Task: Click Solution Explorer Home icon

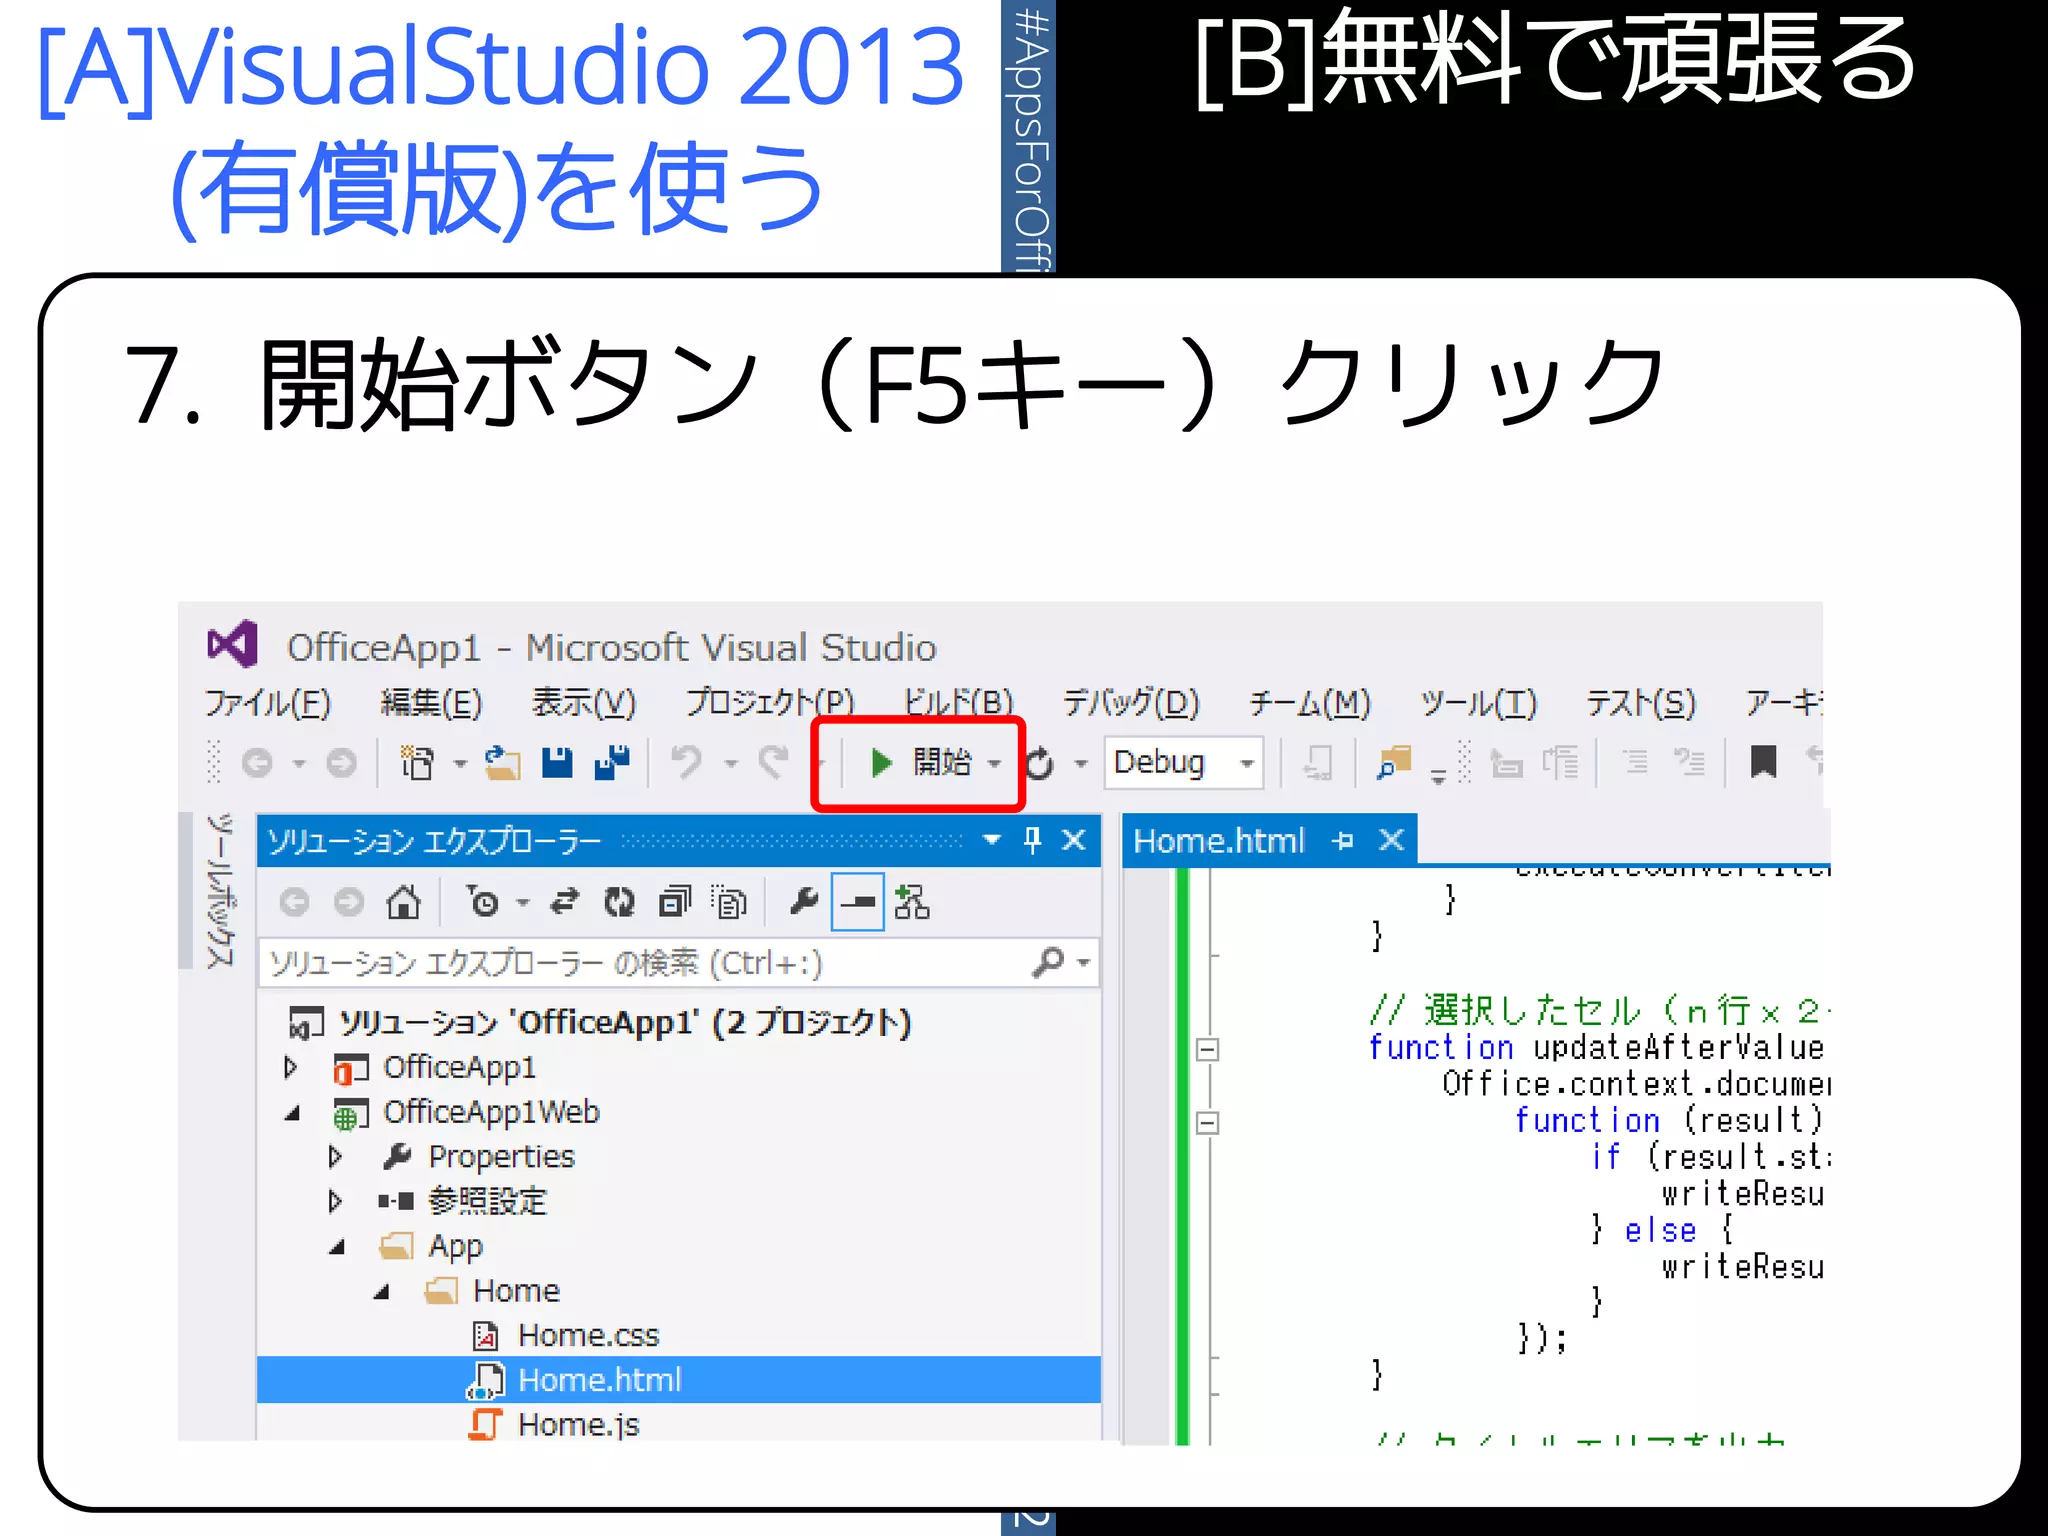Action: (x=404, y=903)
